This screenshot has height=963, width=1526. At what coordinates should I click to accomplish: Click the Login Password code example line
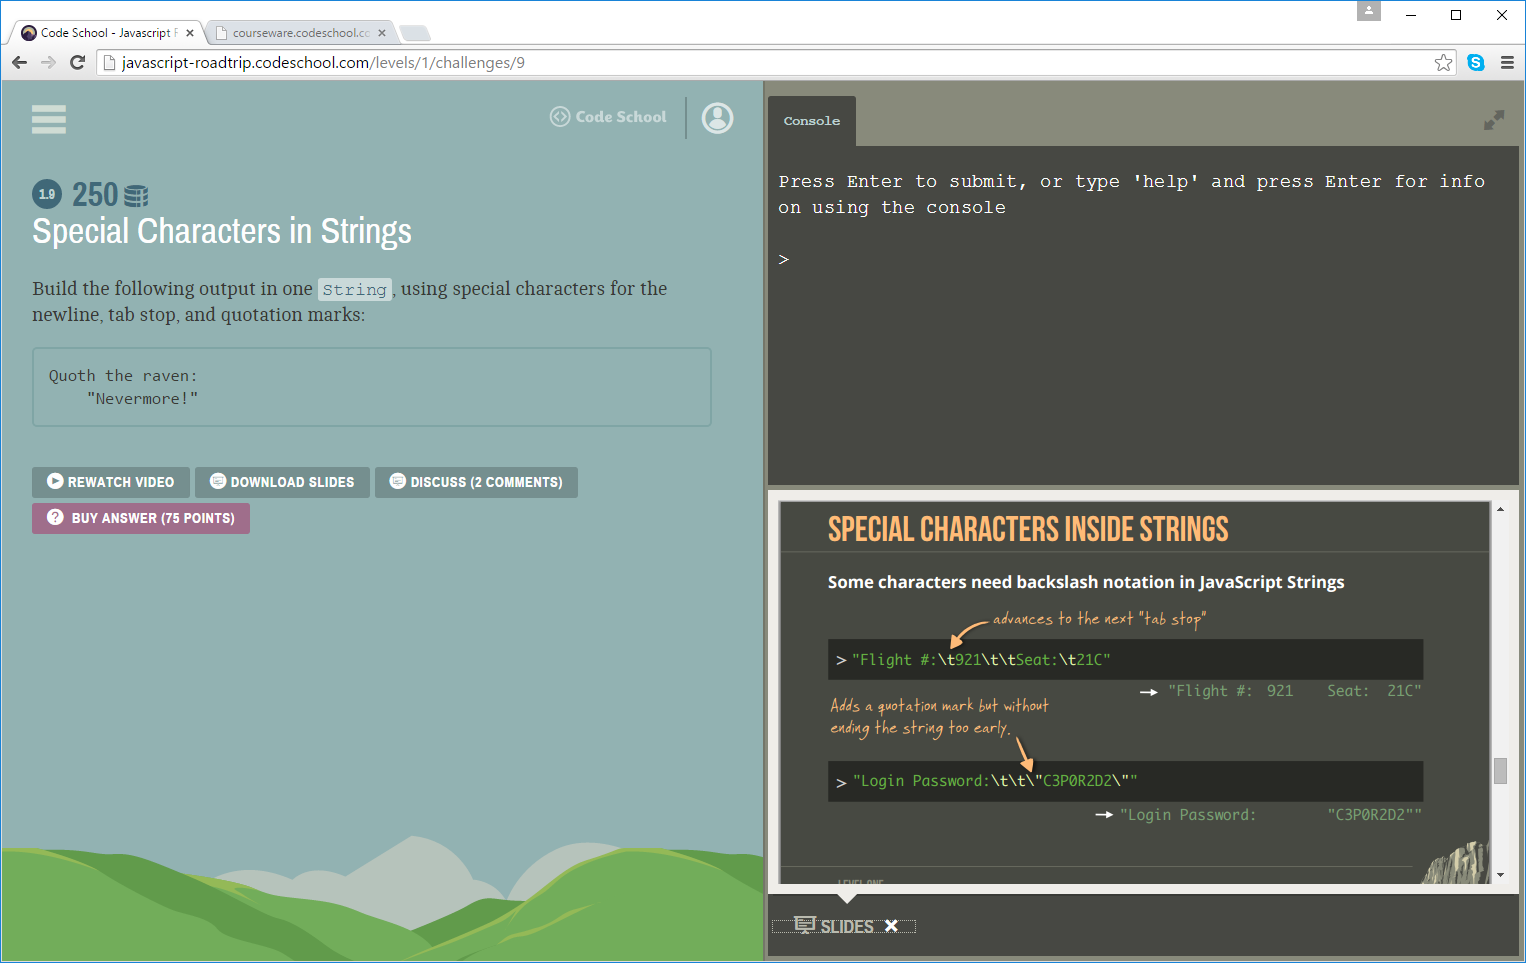pos(1125,781)
